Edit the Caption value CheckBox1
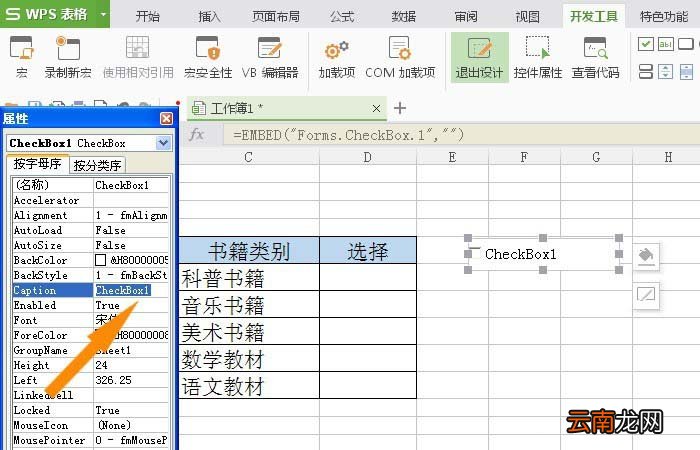The height and width of the screenshot is (450, 700). pyautogui.click(x=131, y=290)
